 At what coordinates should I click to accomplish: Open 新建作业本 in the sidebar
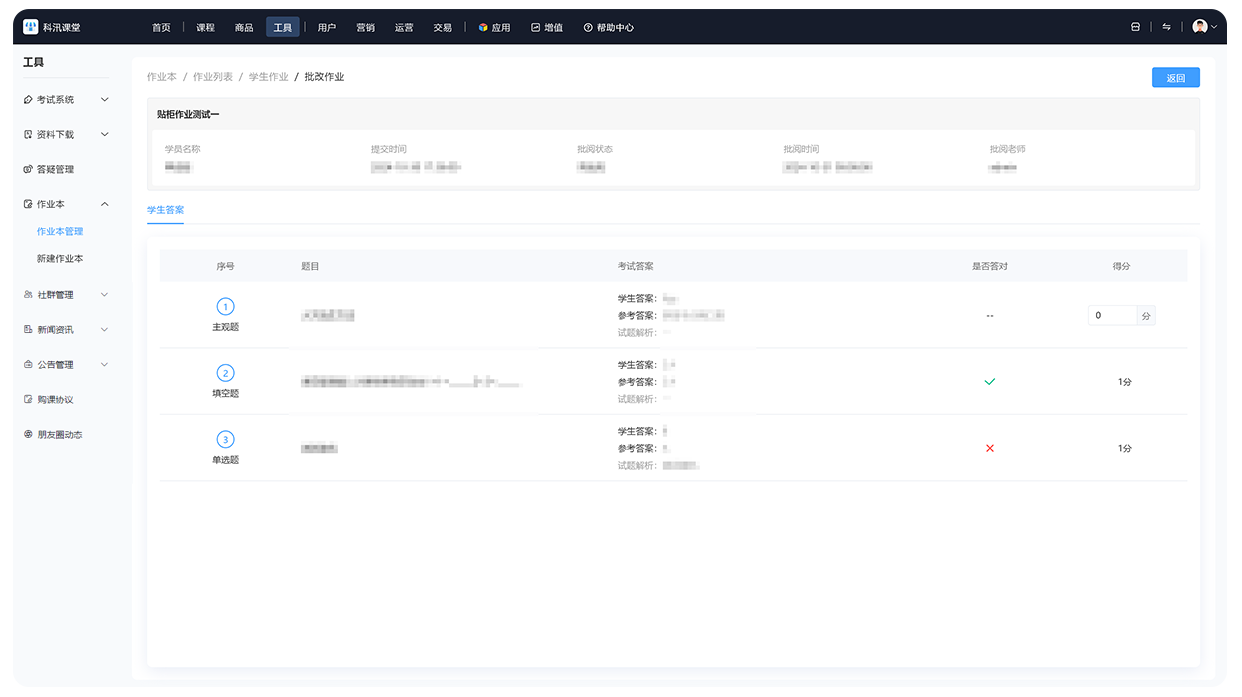60,258
